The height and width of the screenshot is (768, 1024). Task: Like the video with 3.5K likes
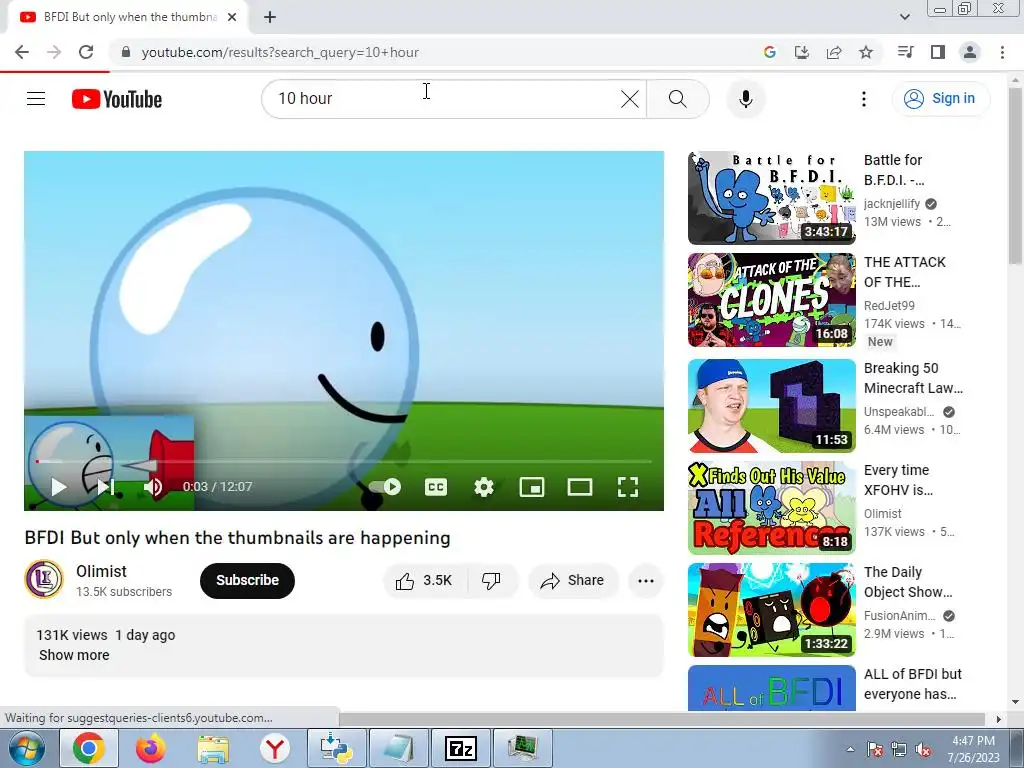click(424, 581)
